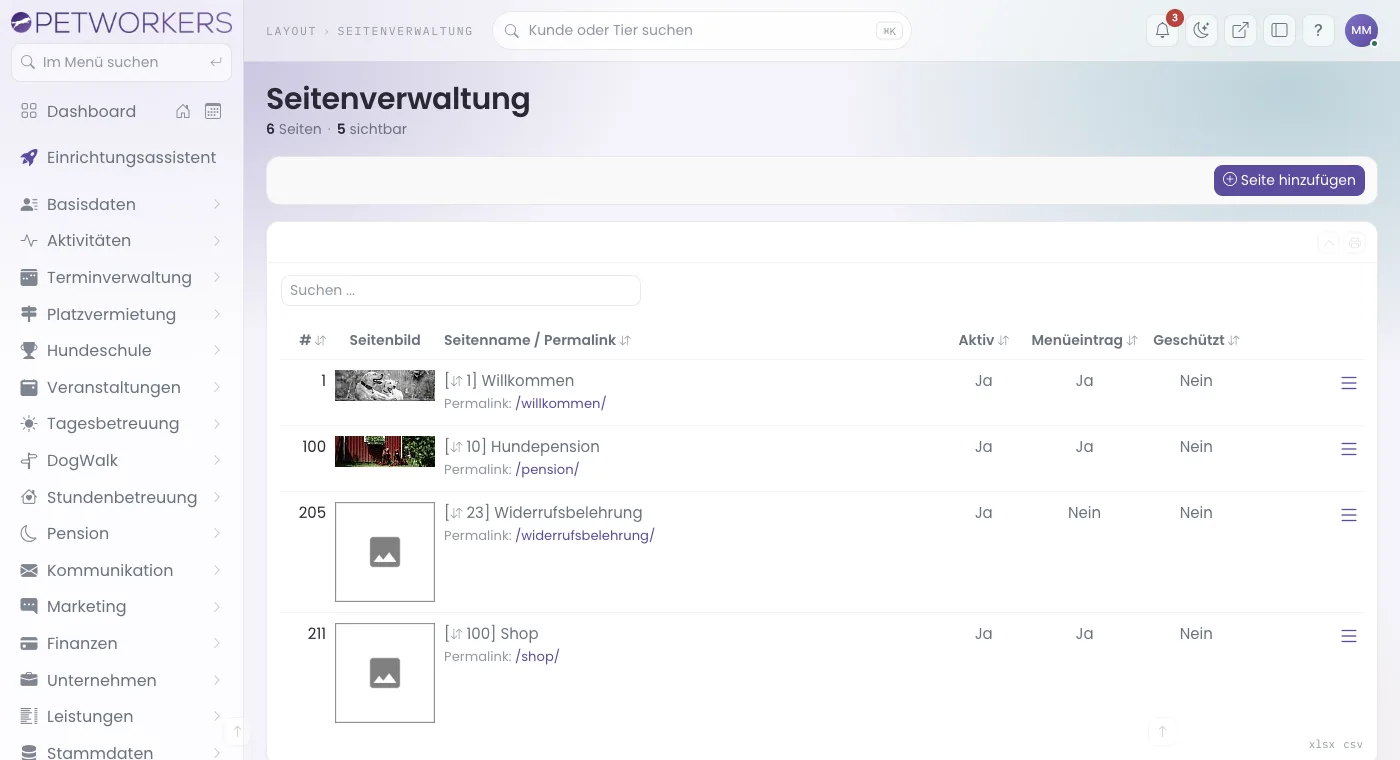
Task: Open the row menu for Widerrufsbelehrung
Action: point(1349,515)
